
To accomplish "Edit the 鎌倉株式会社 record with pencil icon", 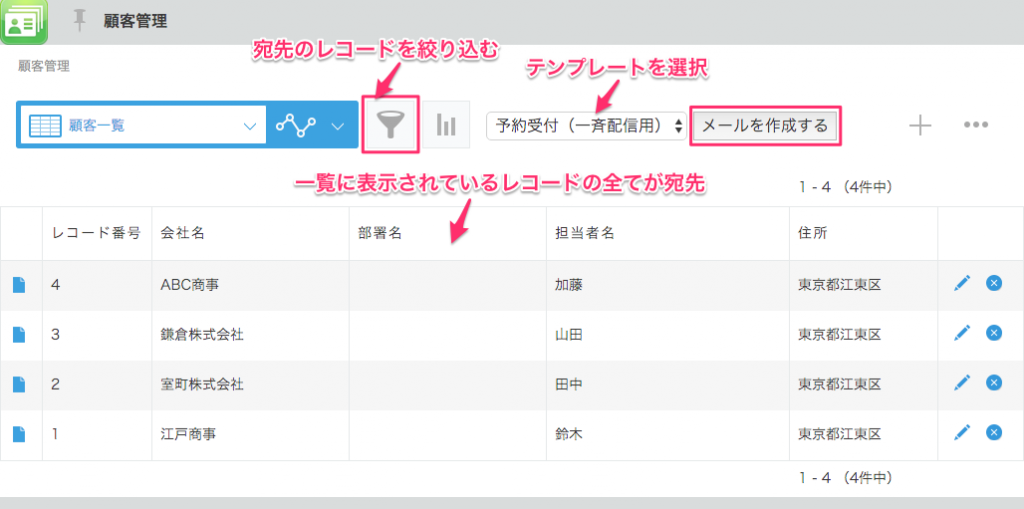I will click(x=961, y=333).
